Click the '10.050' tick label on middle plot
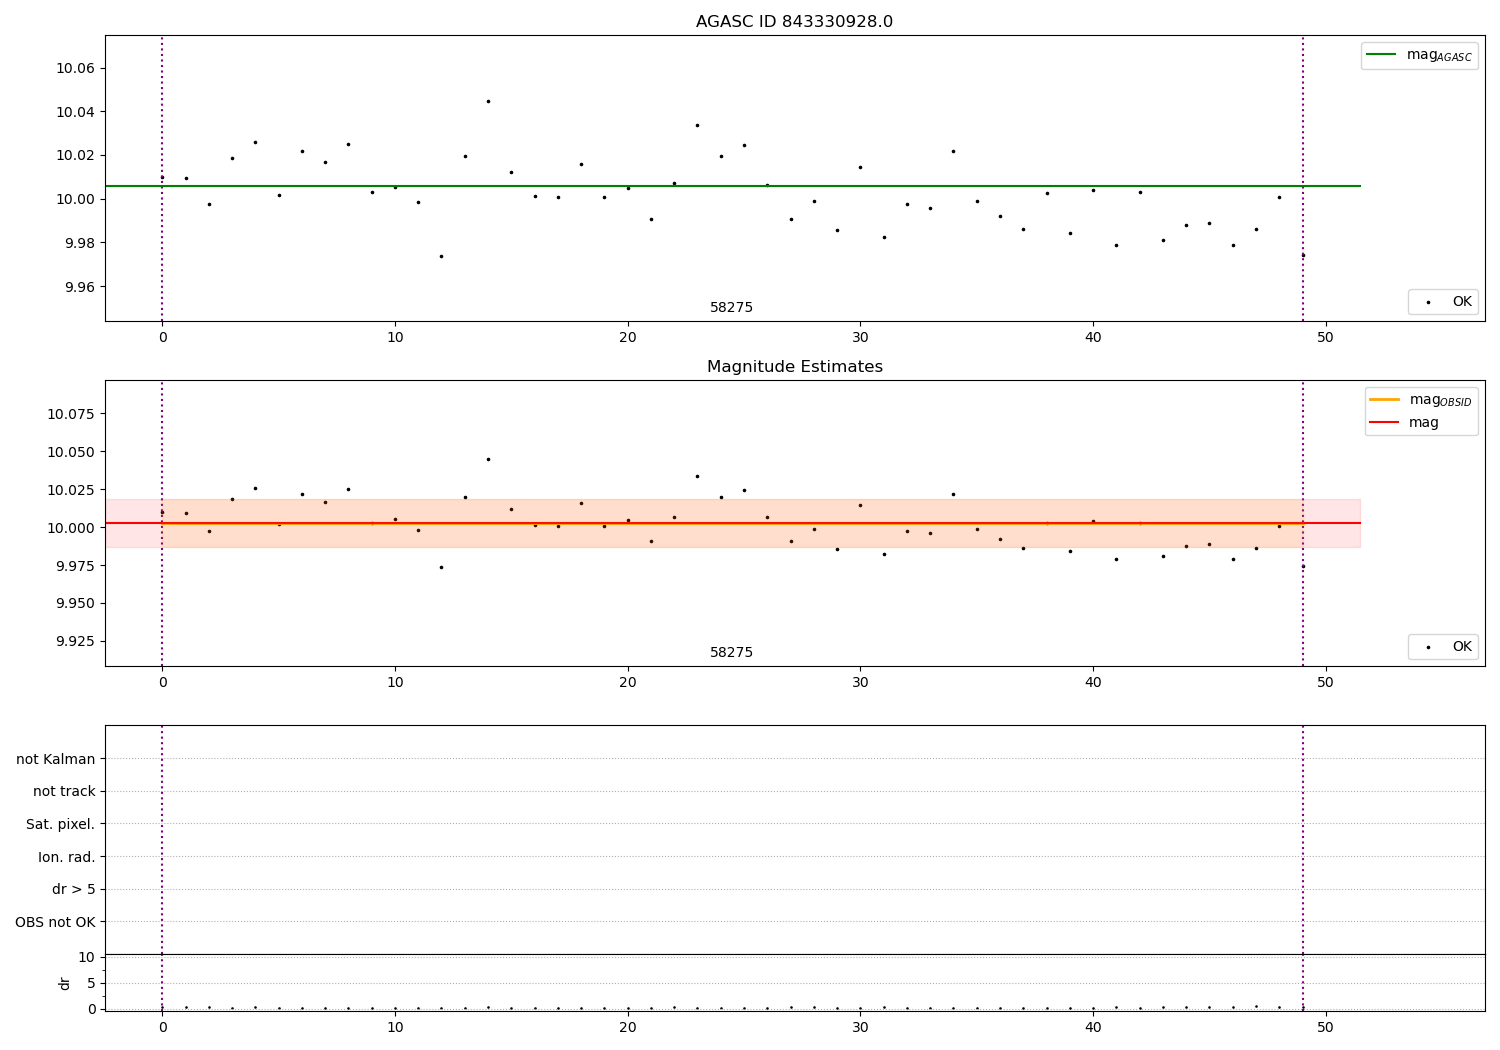The width and height of the screenshot is (1500, 1050). coord(71,452)
